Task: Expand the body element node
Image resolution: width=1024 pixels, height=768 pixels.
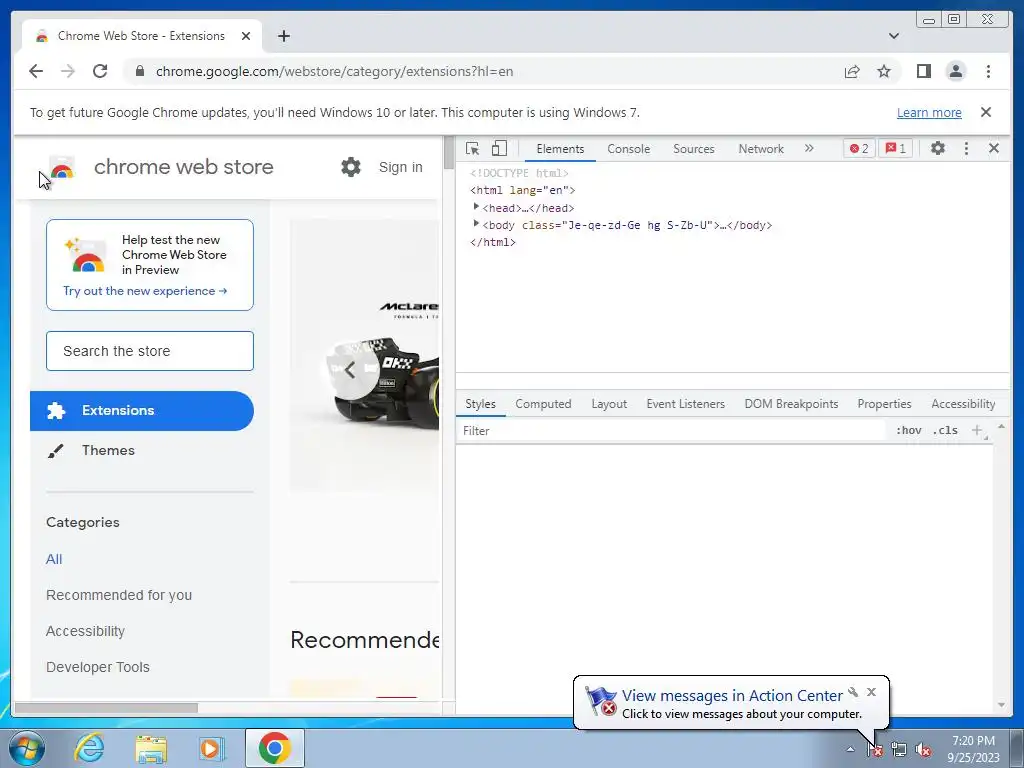Action: pyautogui.click(x=476, y=223)
